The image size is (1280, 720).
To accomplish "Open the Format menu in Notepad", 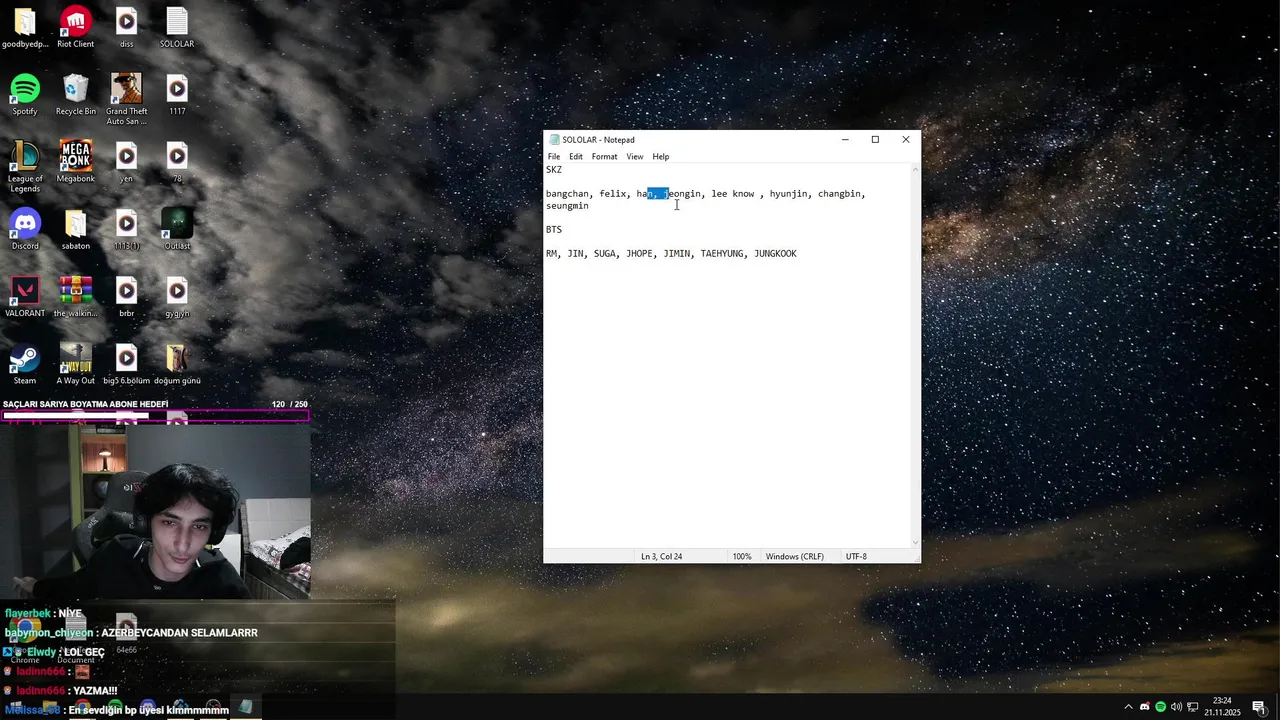I will point(604,157).
